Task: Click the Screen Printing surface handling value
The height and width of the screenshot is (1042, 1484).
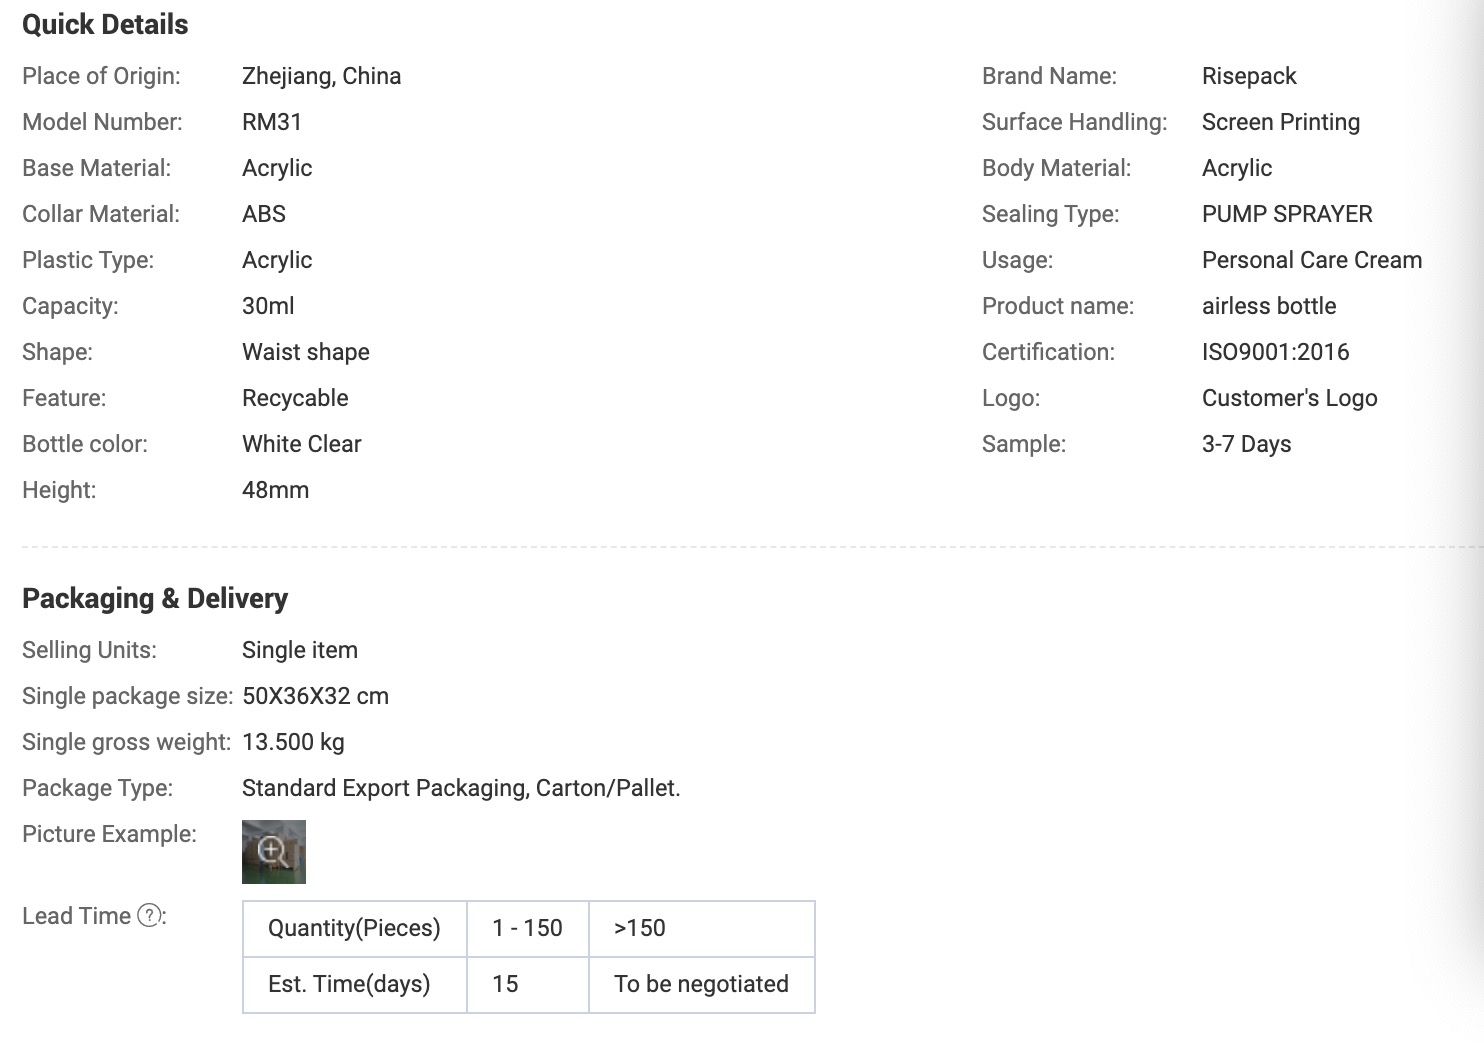Action: pyautogui.click(x=1281, y=122)
